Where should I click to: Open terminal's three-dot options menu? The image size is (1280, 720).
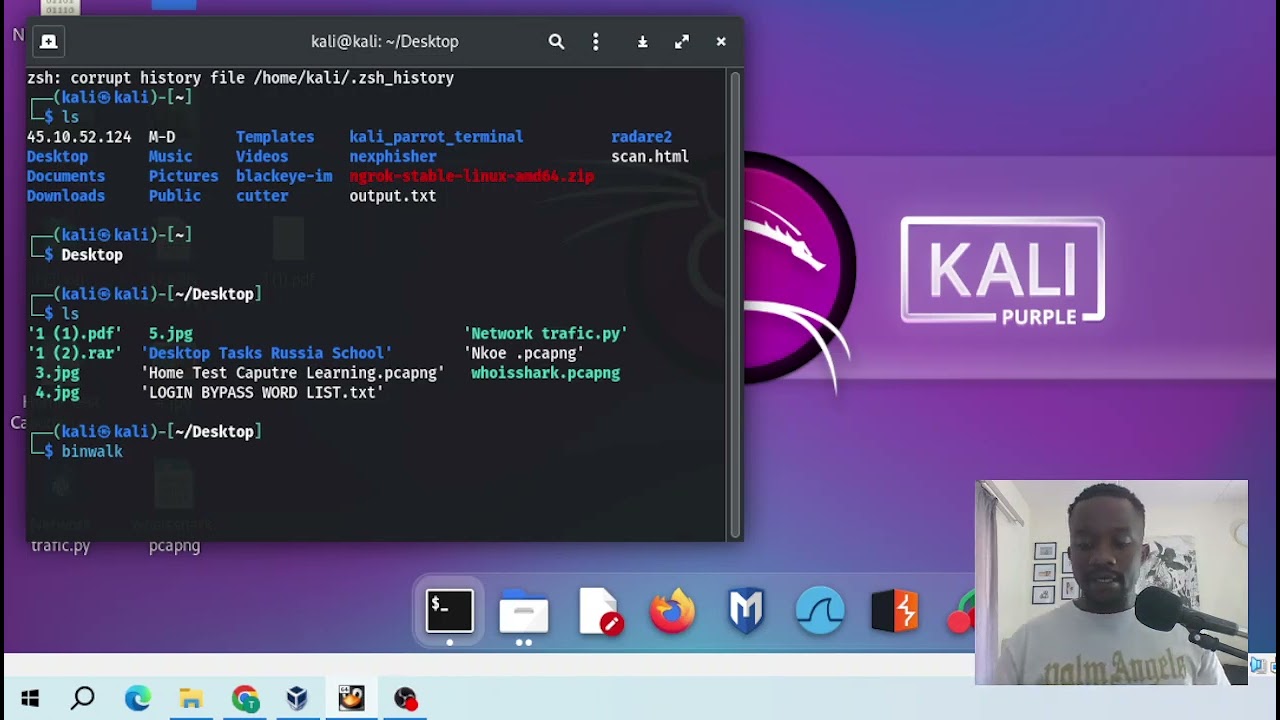pos(596,42)
